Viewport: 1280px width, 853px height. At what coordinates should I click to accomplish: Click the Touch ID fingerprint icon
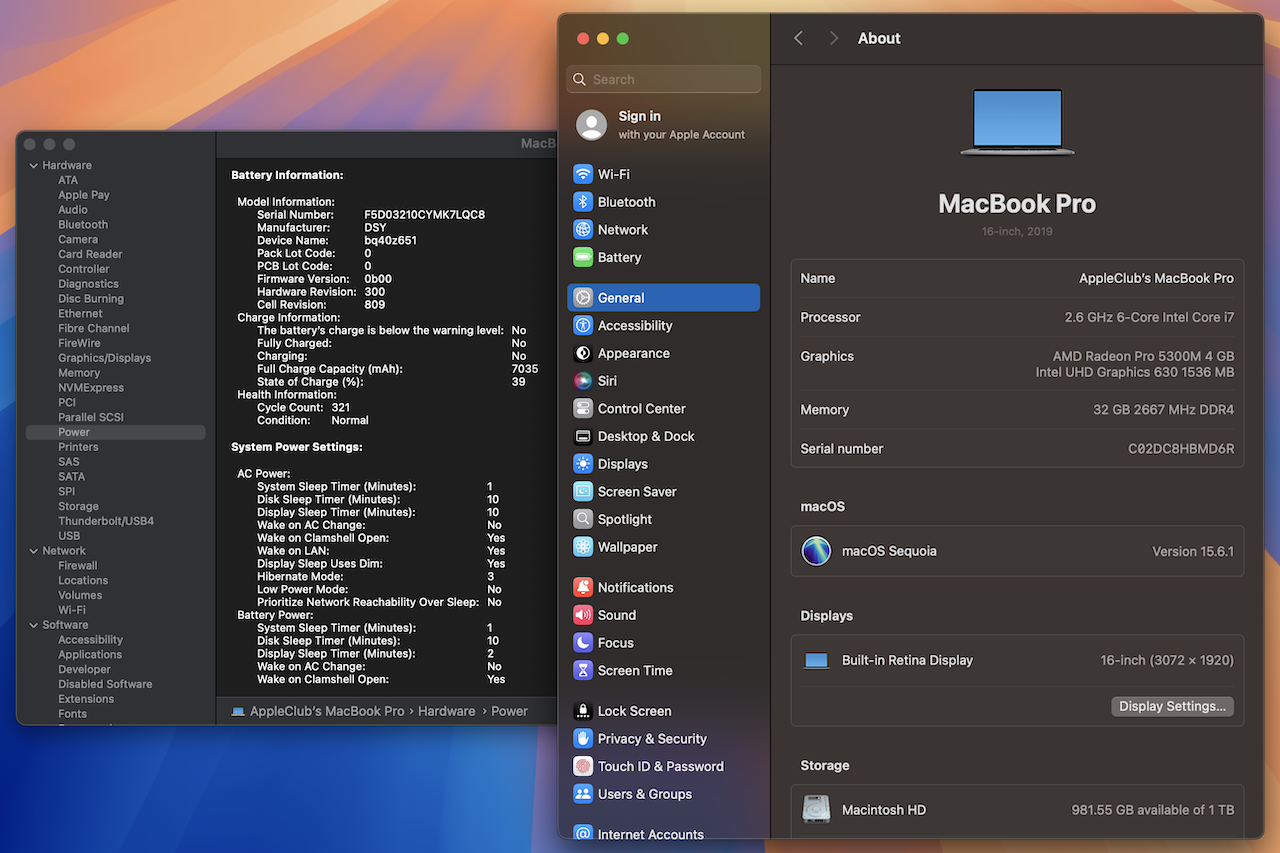[583, 767]
